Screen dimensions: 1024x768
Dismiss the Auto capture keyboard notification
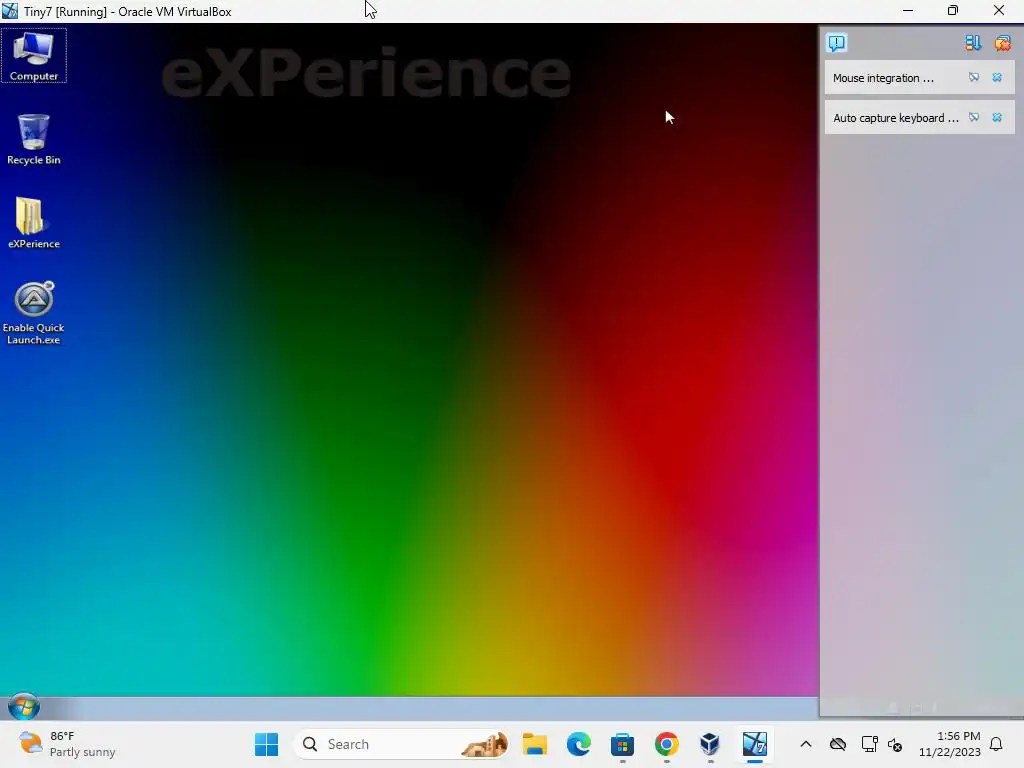pos(997,118)
